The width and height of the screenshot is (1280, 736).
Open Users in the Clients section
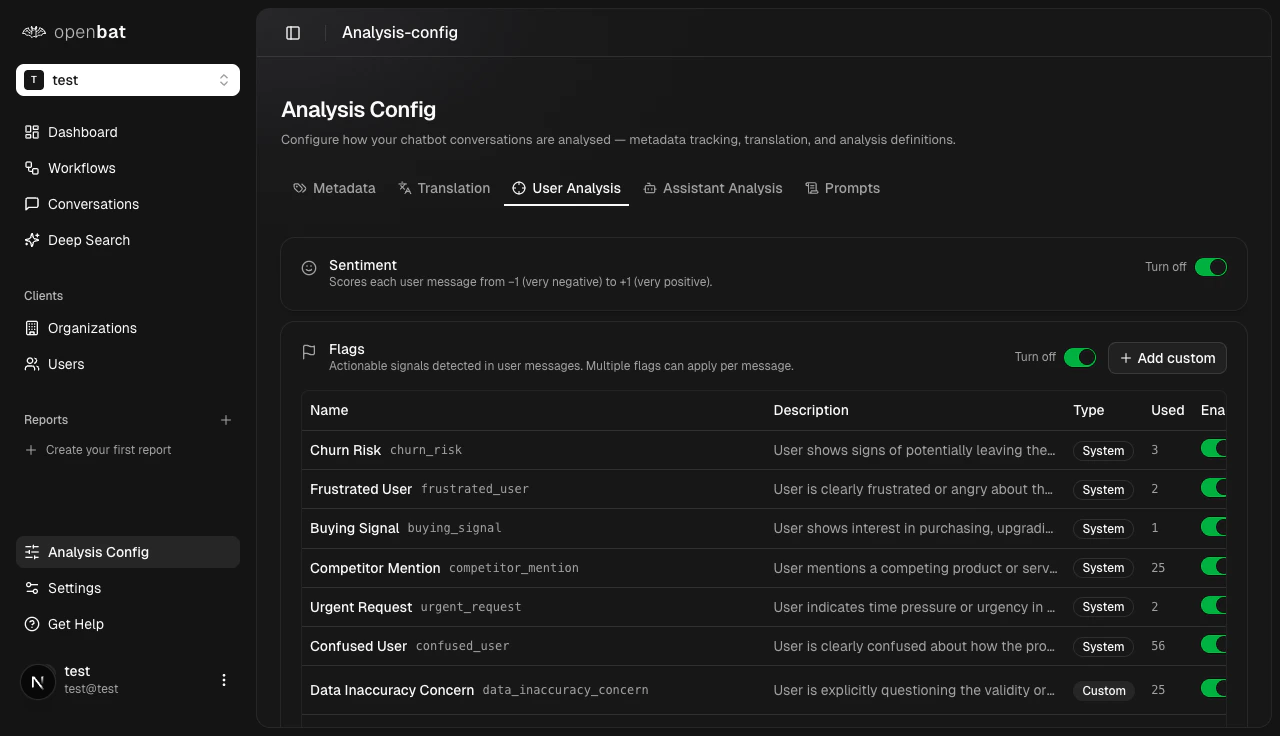(66, 364)
